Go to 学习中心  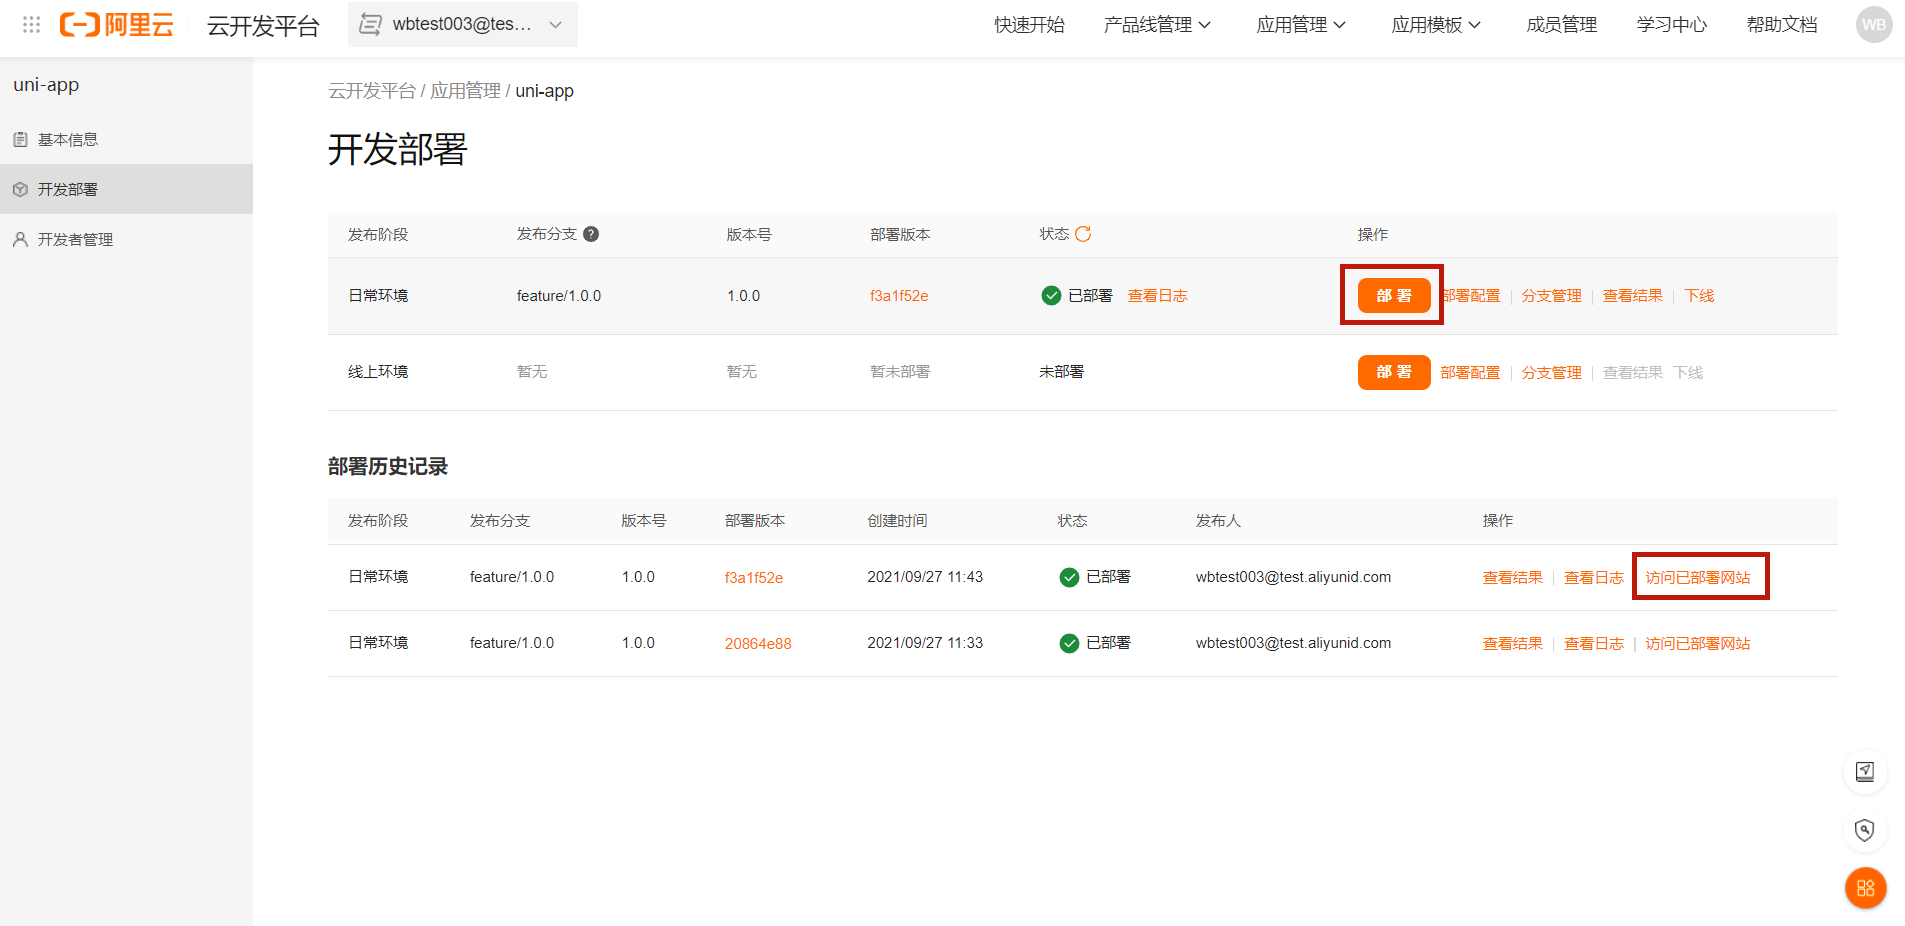(x=1672, y=25)
